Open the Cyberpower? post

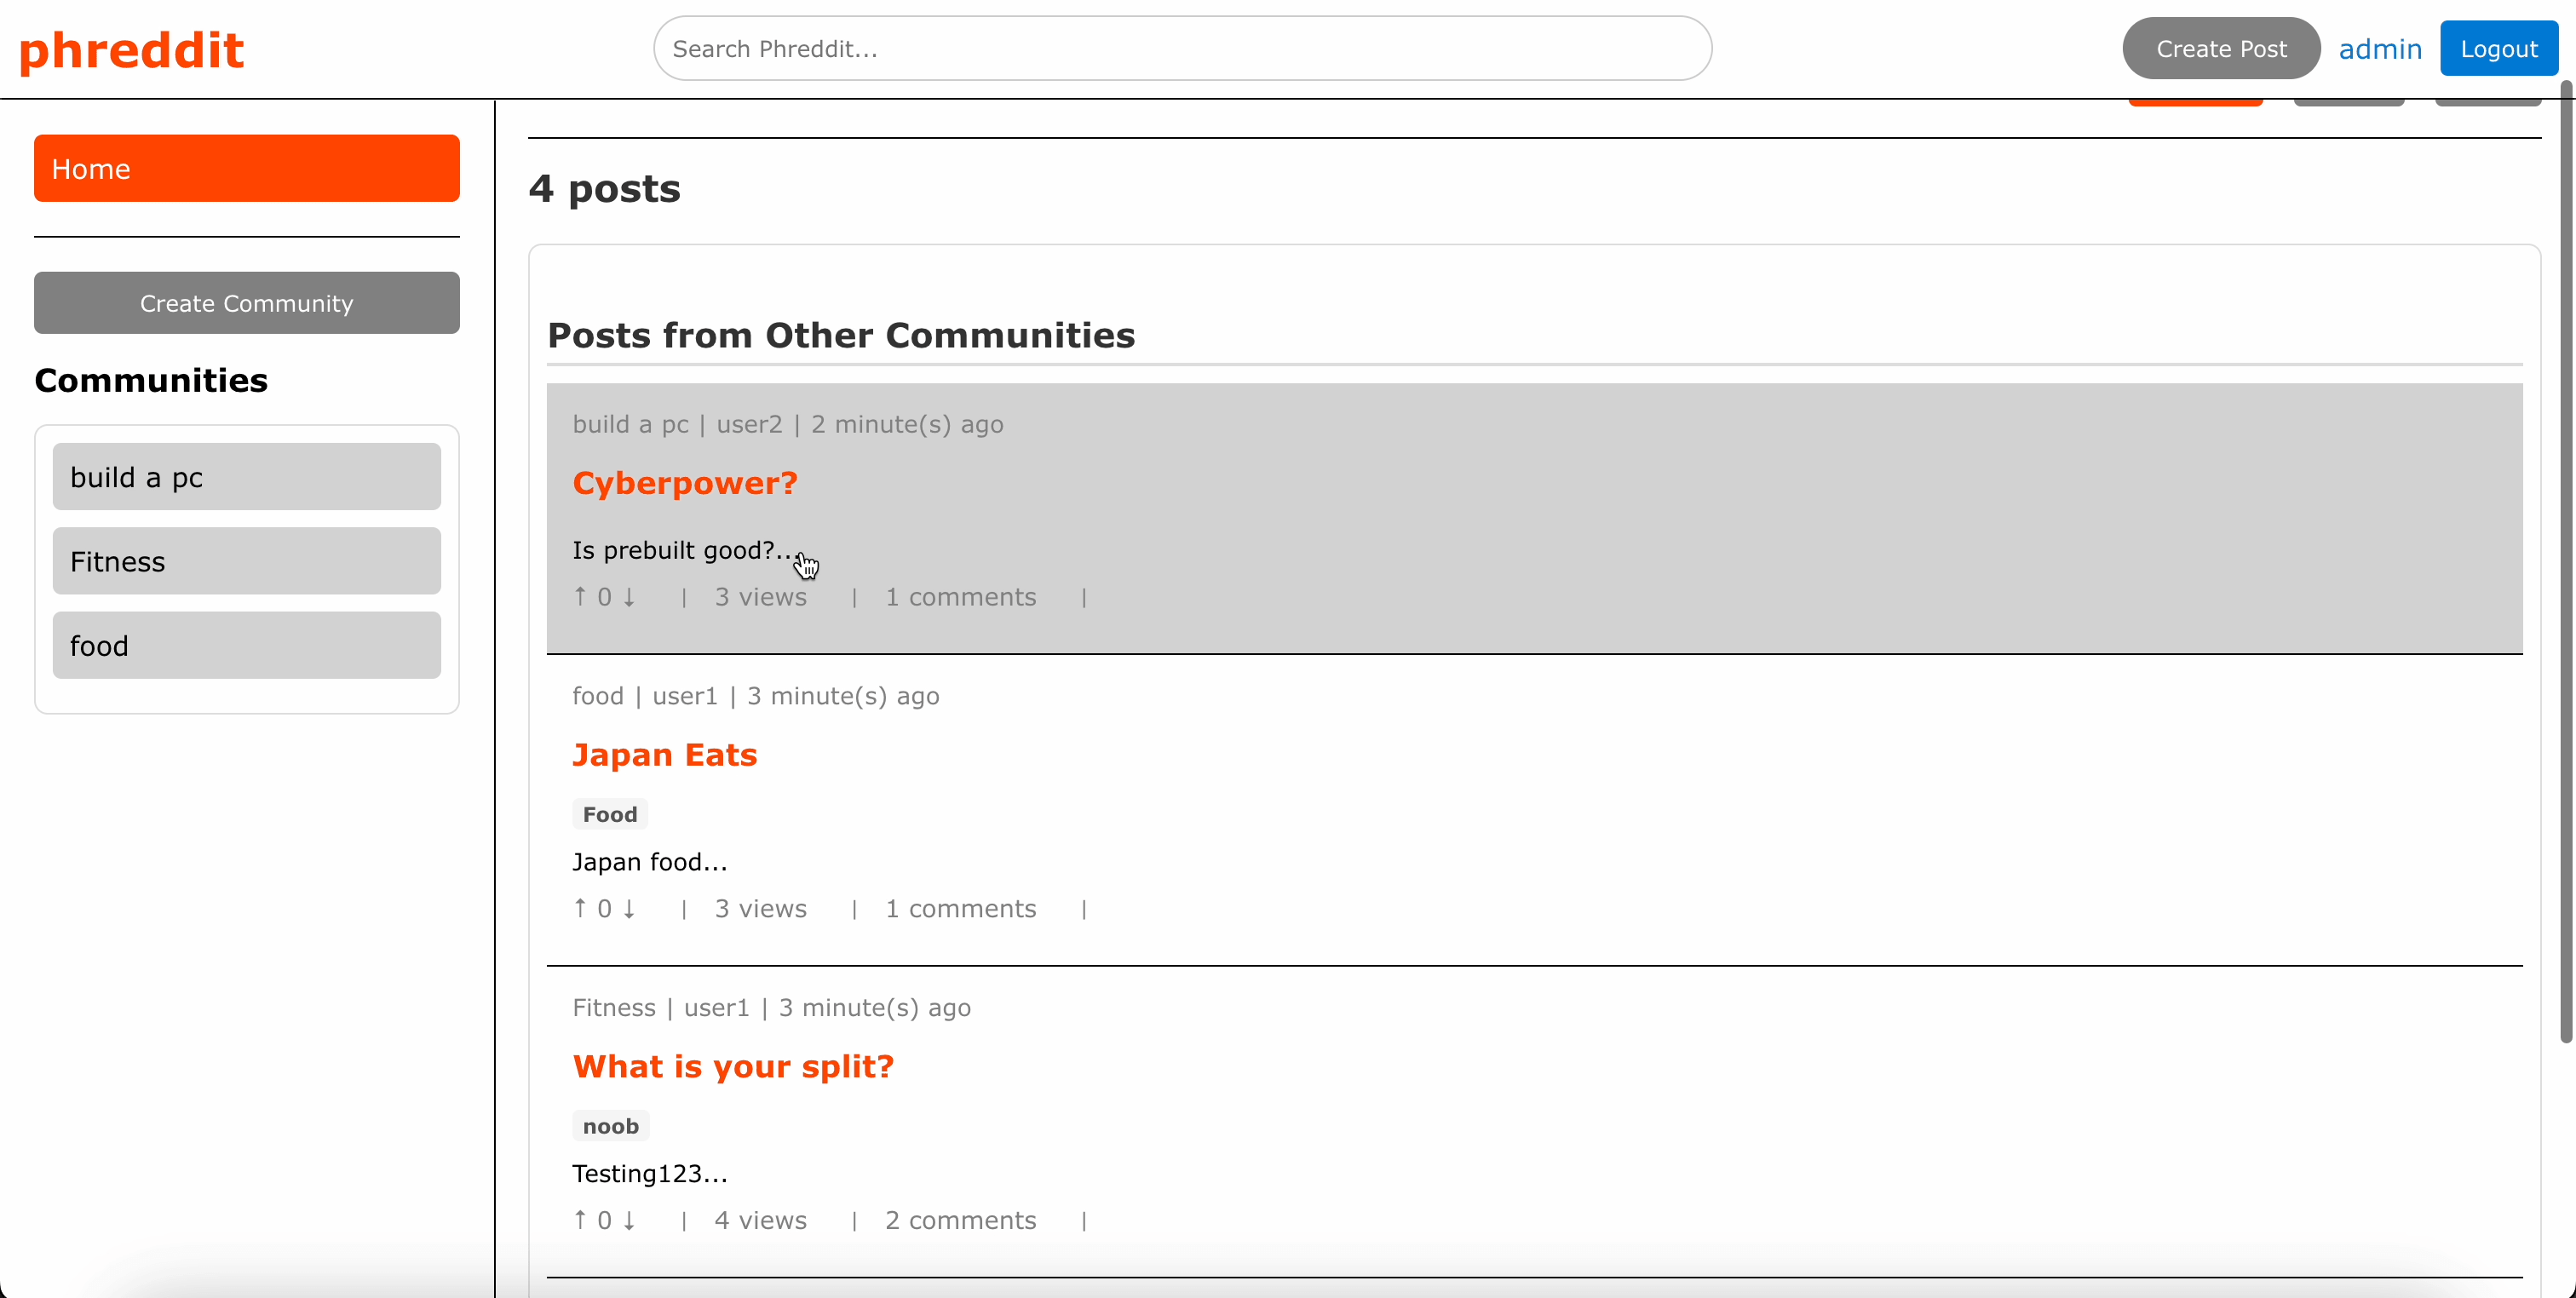point(684,482)
